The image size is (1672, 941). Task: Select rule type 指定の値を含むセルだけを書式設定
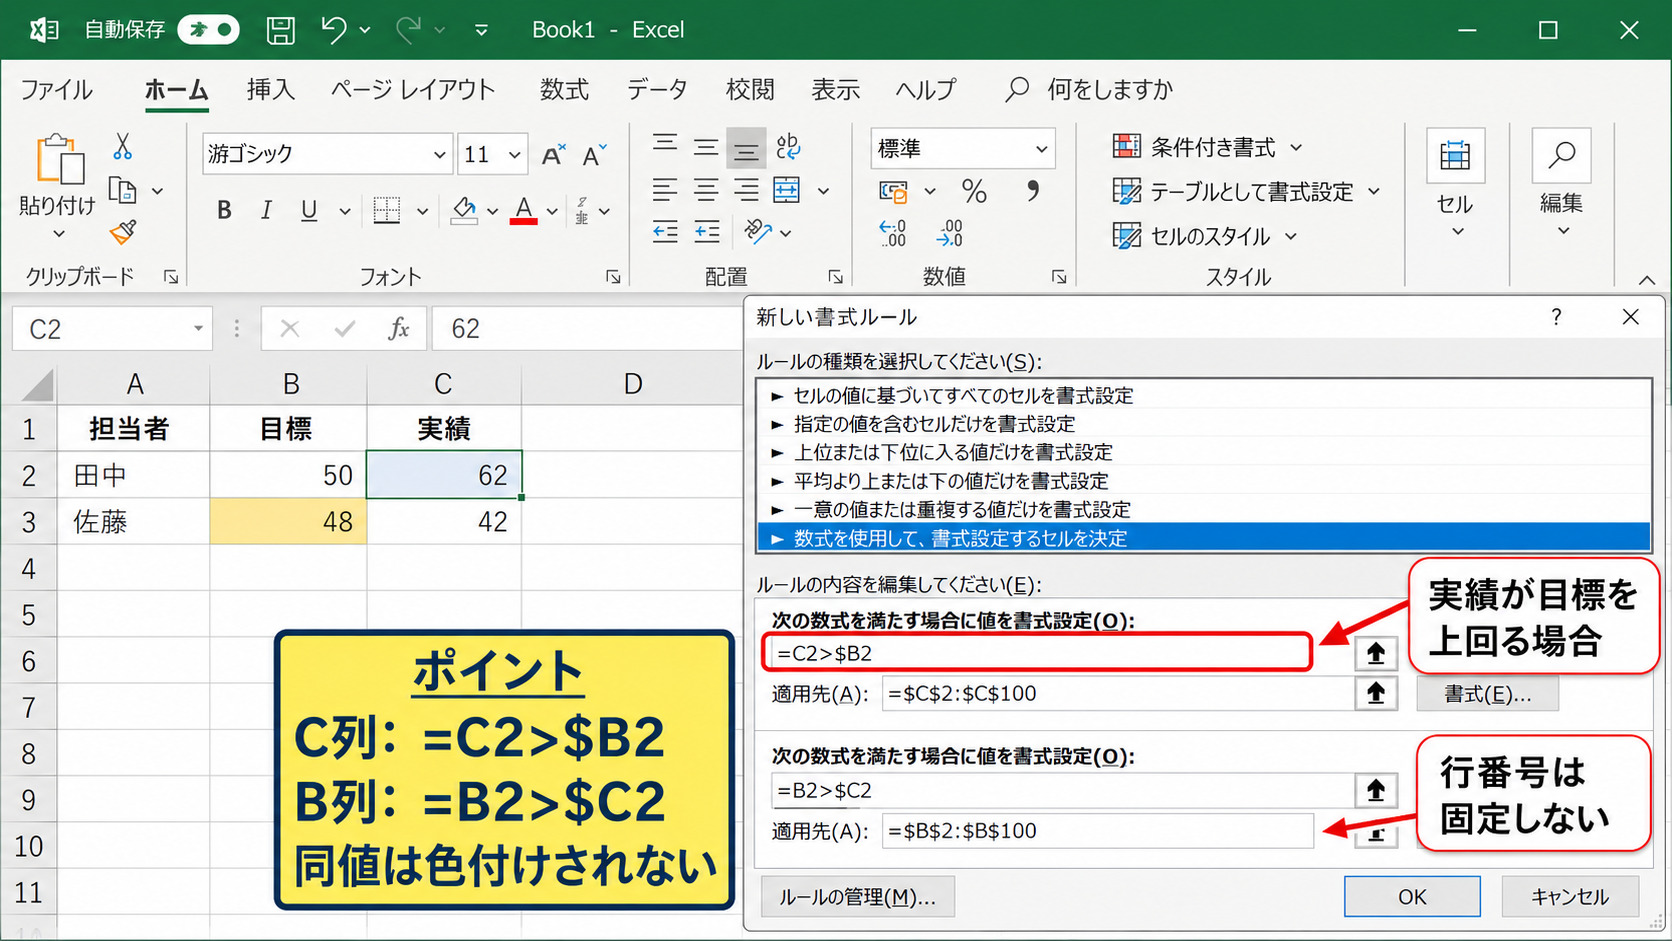(x=1204, y=424)
